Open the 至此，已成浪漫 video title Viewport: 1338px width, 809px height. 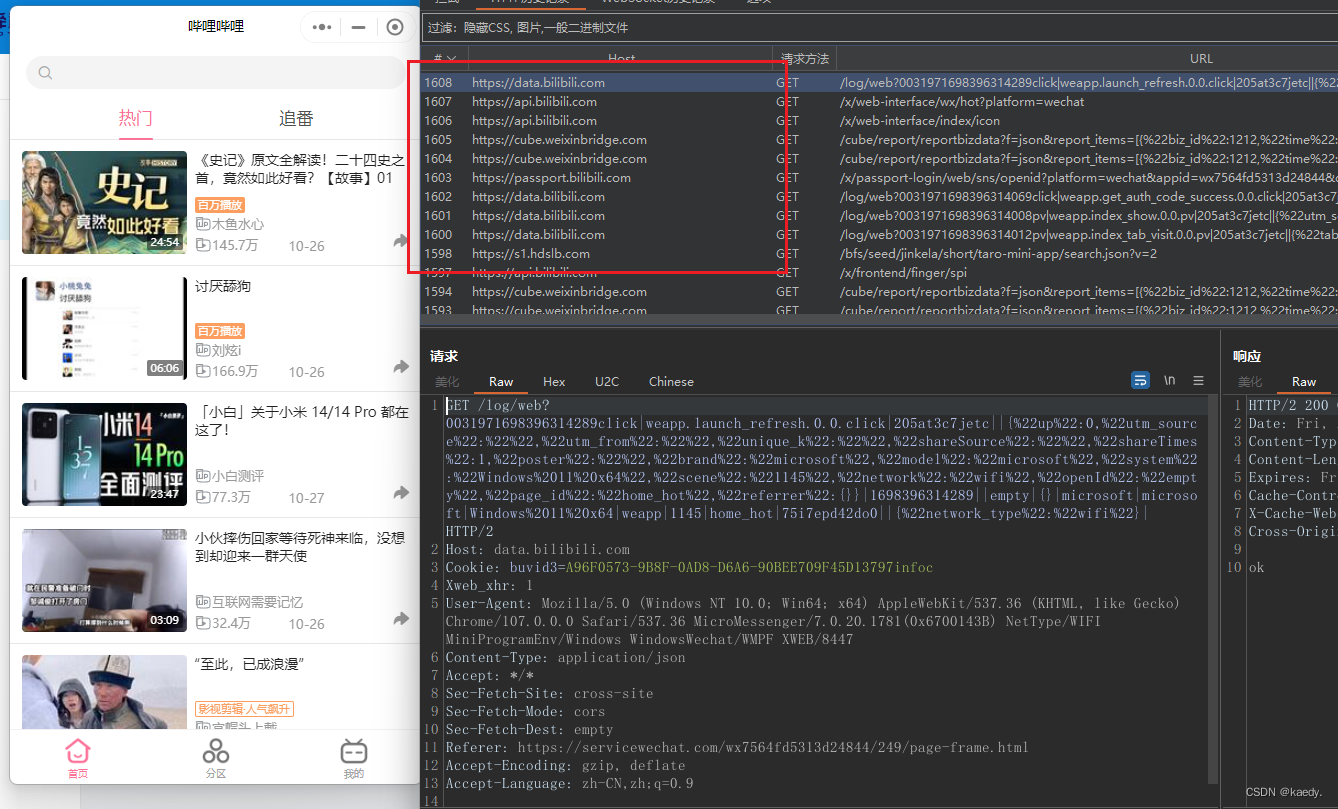click(x=249, y=664)
